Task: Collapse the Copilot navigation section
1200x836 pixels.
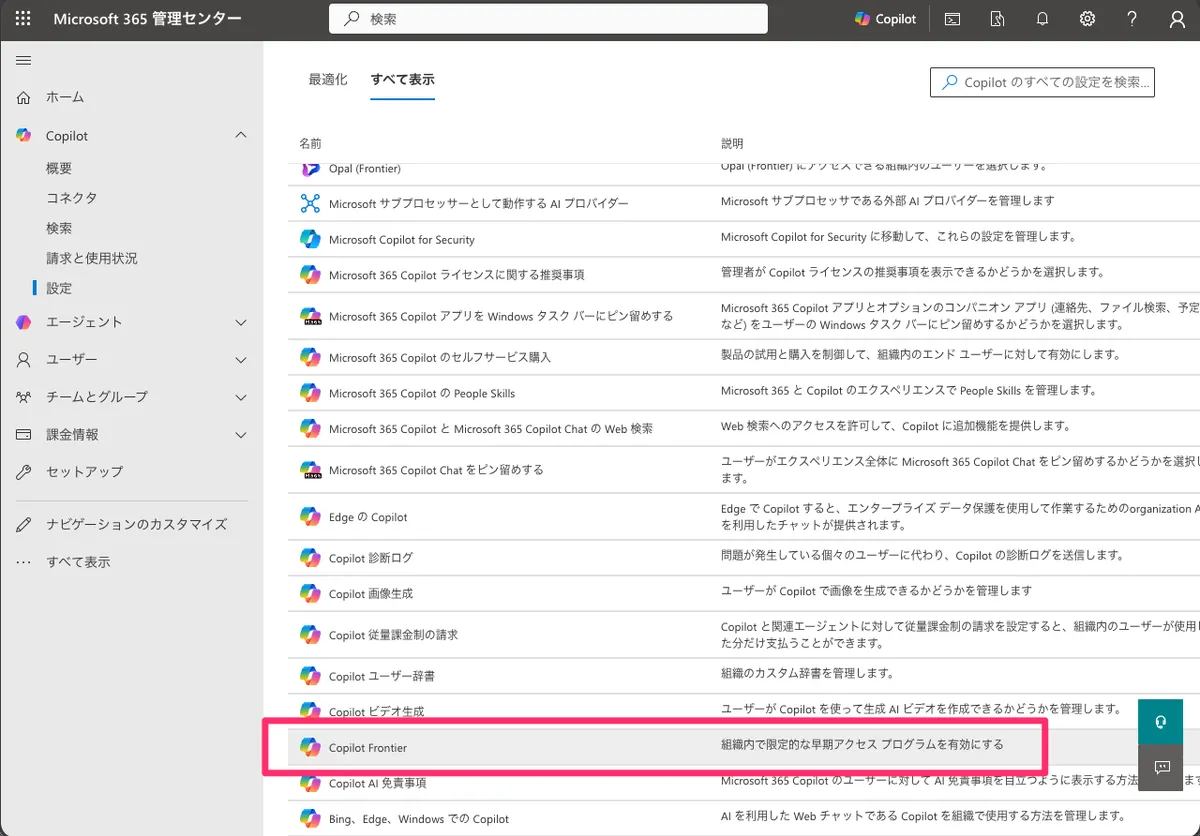Action: 240,135
